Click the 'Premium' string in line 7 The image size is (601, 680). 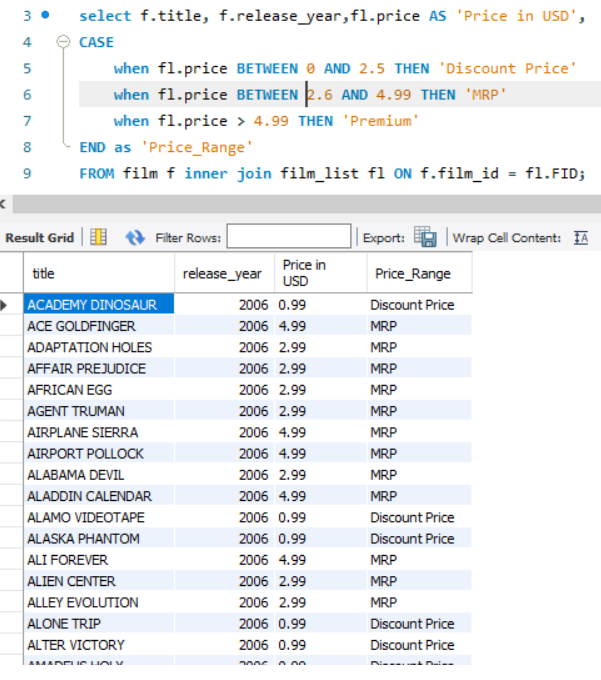coord(381,121)
